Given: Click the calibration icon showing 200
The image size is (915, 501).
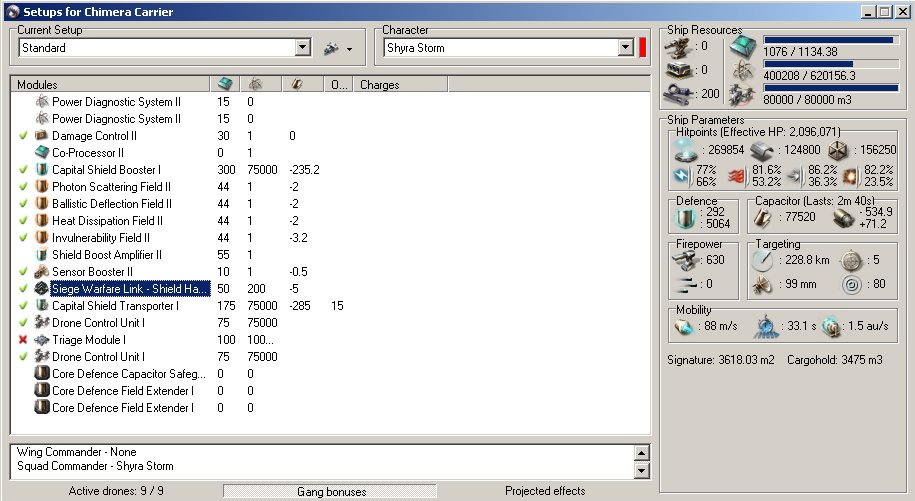Looking at the screenshot, I should (x=678, y=93).
